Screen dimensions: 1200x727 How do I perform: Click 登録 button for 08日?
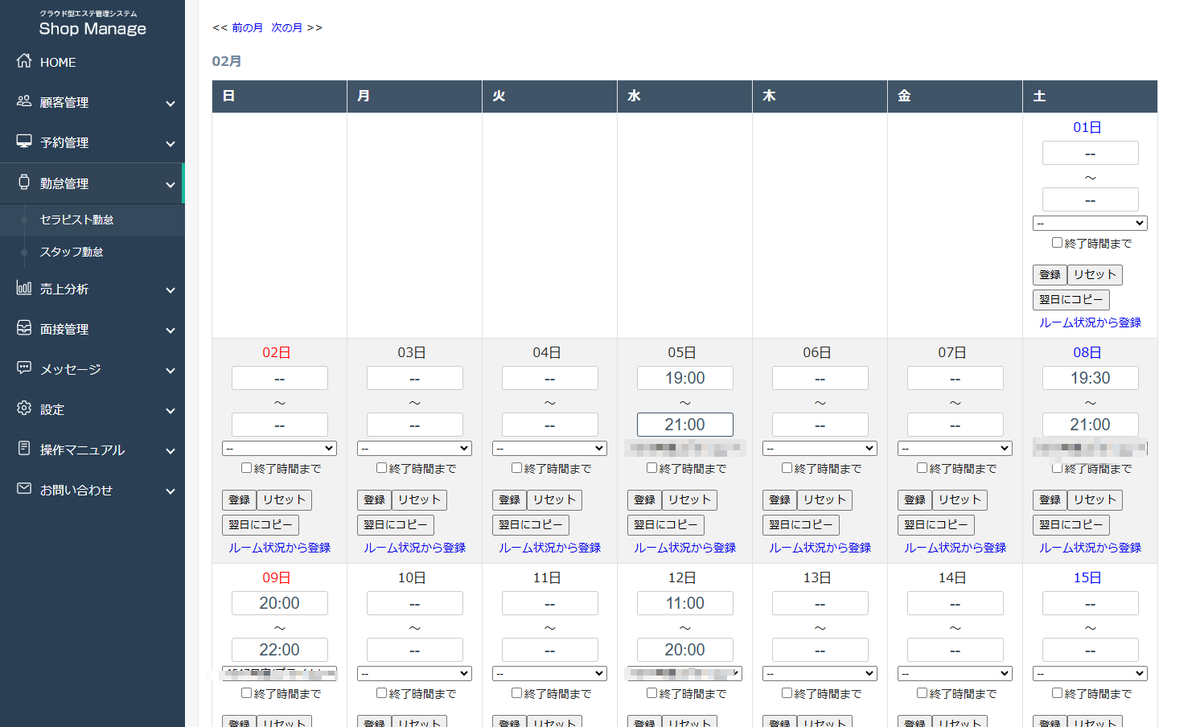point(1049,500)
